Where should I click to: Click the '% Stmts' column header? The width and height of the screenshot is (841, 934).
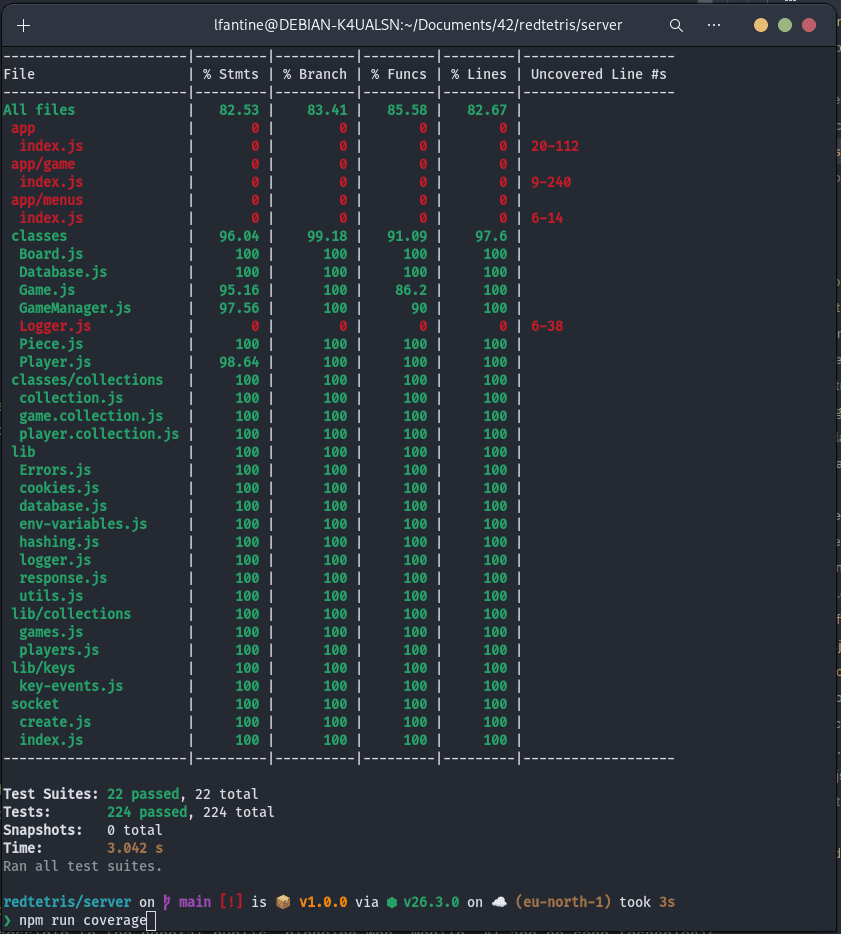[231, 74]
